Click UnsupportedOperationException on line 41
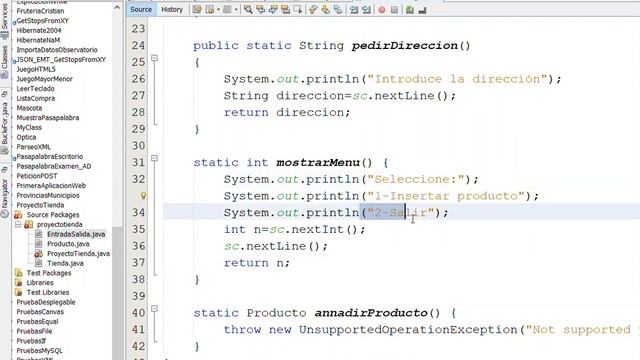640x360 pixels. pos(408,329)
